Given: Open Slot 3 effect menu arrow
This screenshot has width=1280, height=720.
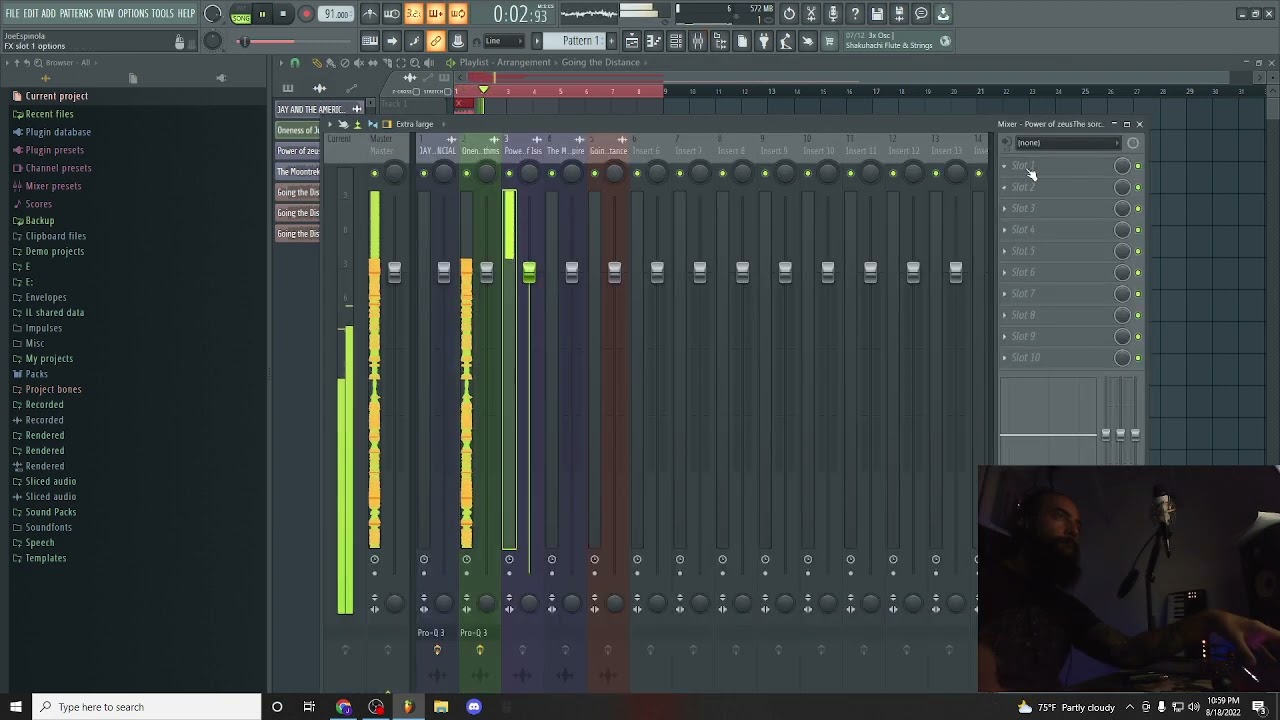Looking at the screenshot, I should (1004, 209).
